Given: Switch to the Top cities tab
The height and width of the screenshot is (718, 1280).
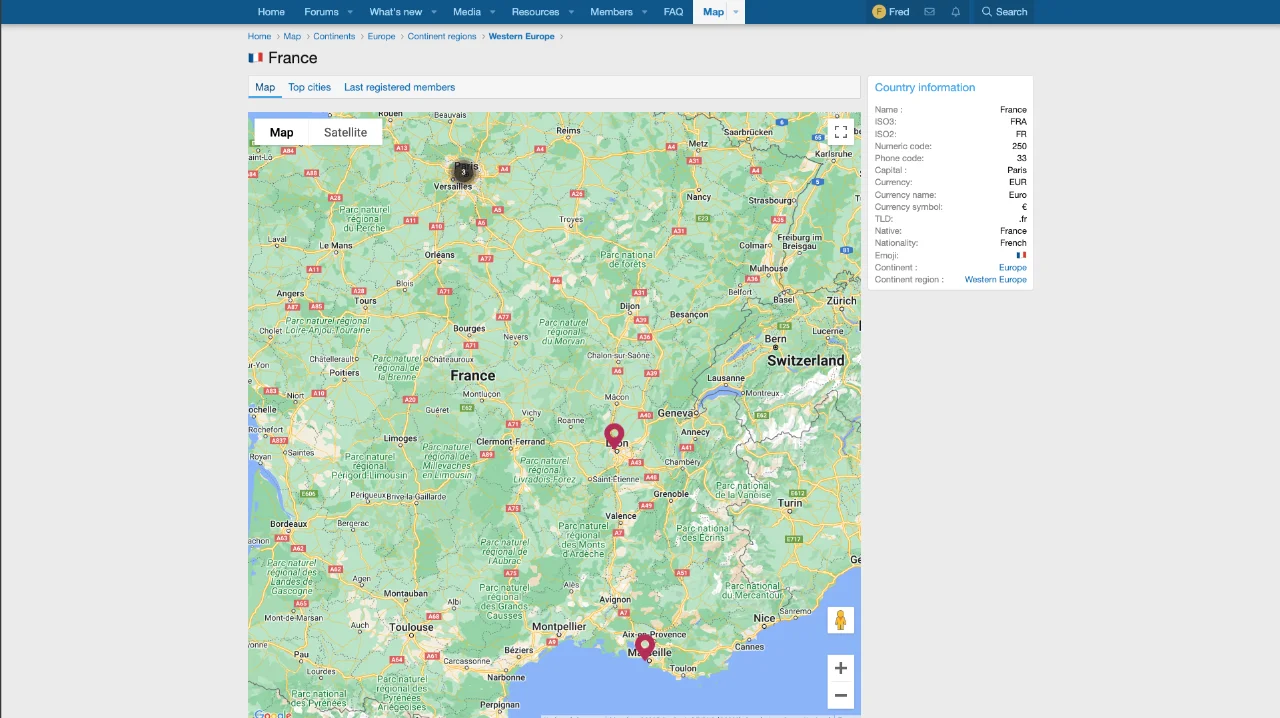Looking at the screenshot, I should tap(309, 87).
